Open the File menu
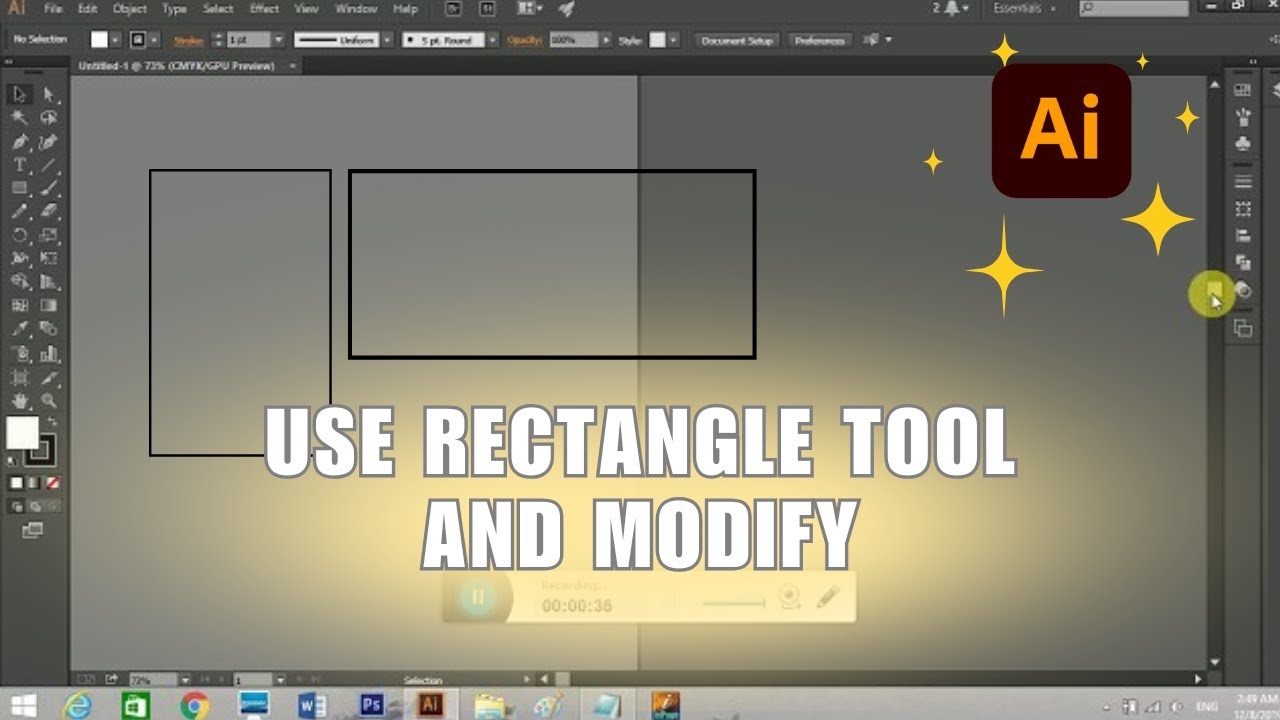 pyautogui.click(x=53, y=9)
